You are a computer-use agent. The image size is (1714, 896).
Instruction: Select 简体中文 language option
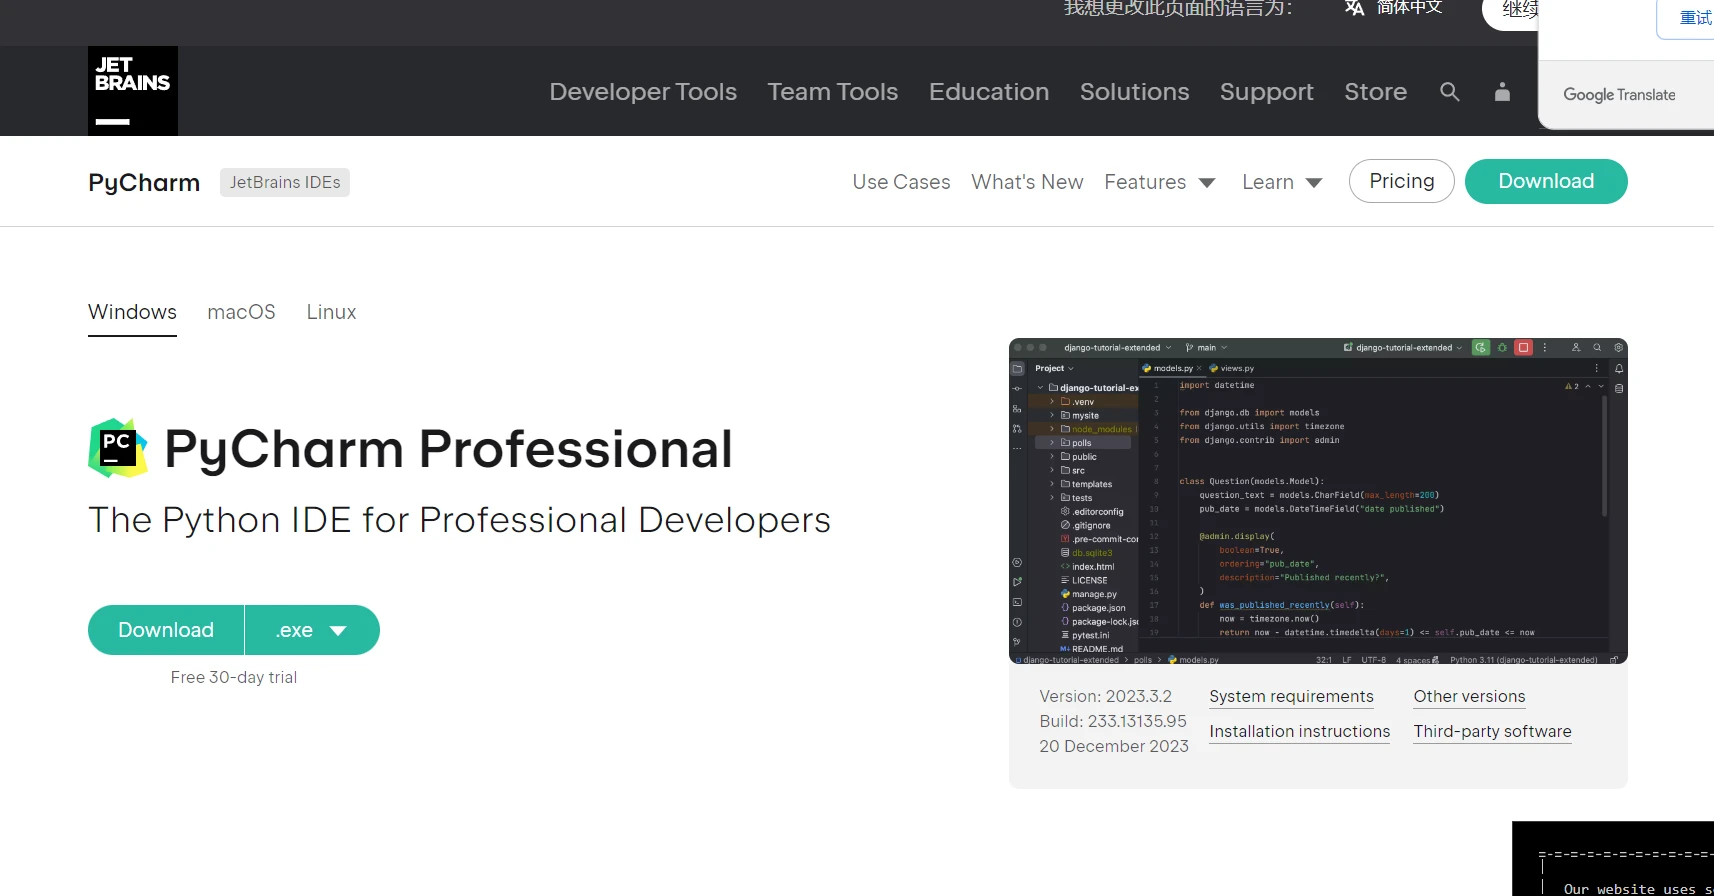click(x=1409, y=8)
